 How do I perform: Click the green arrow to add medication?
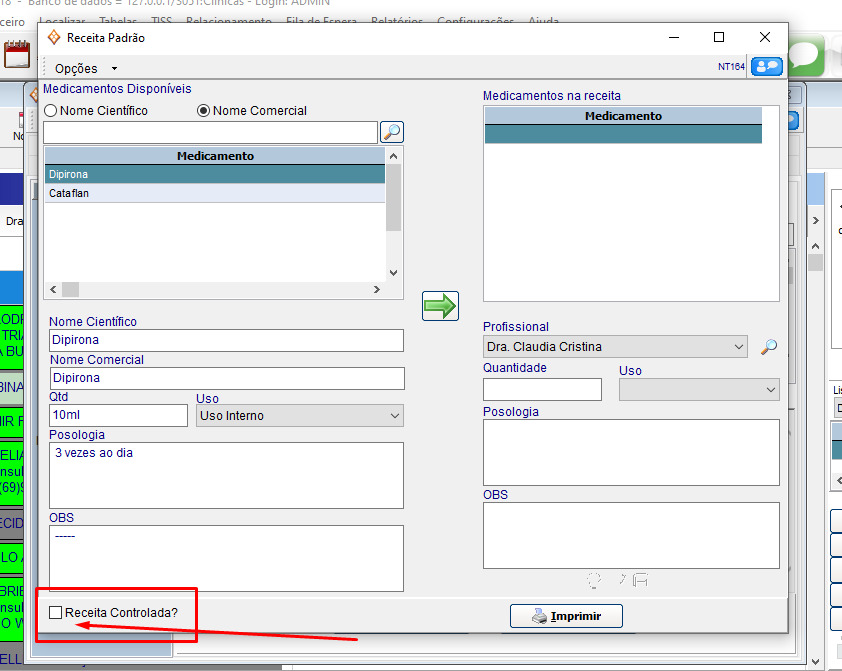point(440,306)
